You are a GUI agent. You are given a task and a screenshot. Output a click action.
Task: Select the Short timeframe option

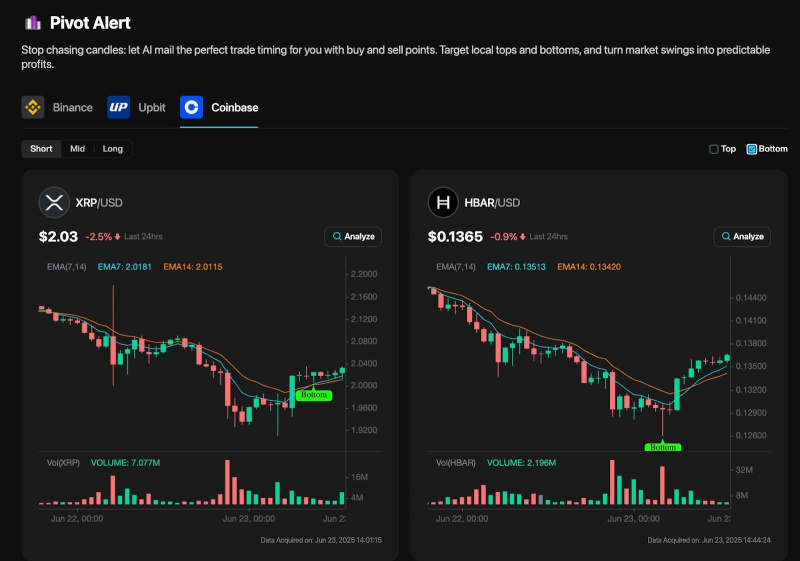click(x=41, y=149)
